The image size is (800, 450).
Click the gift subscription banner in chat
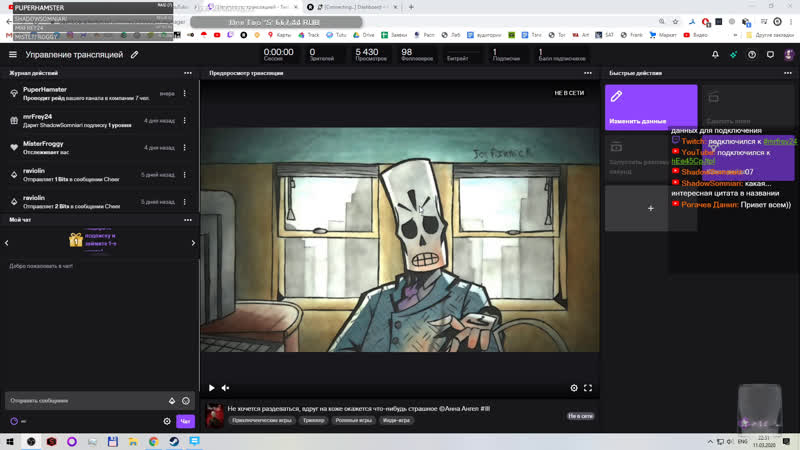[93, 240]
